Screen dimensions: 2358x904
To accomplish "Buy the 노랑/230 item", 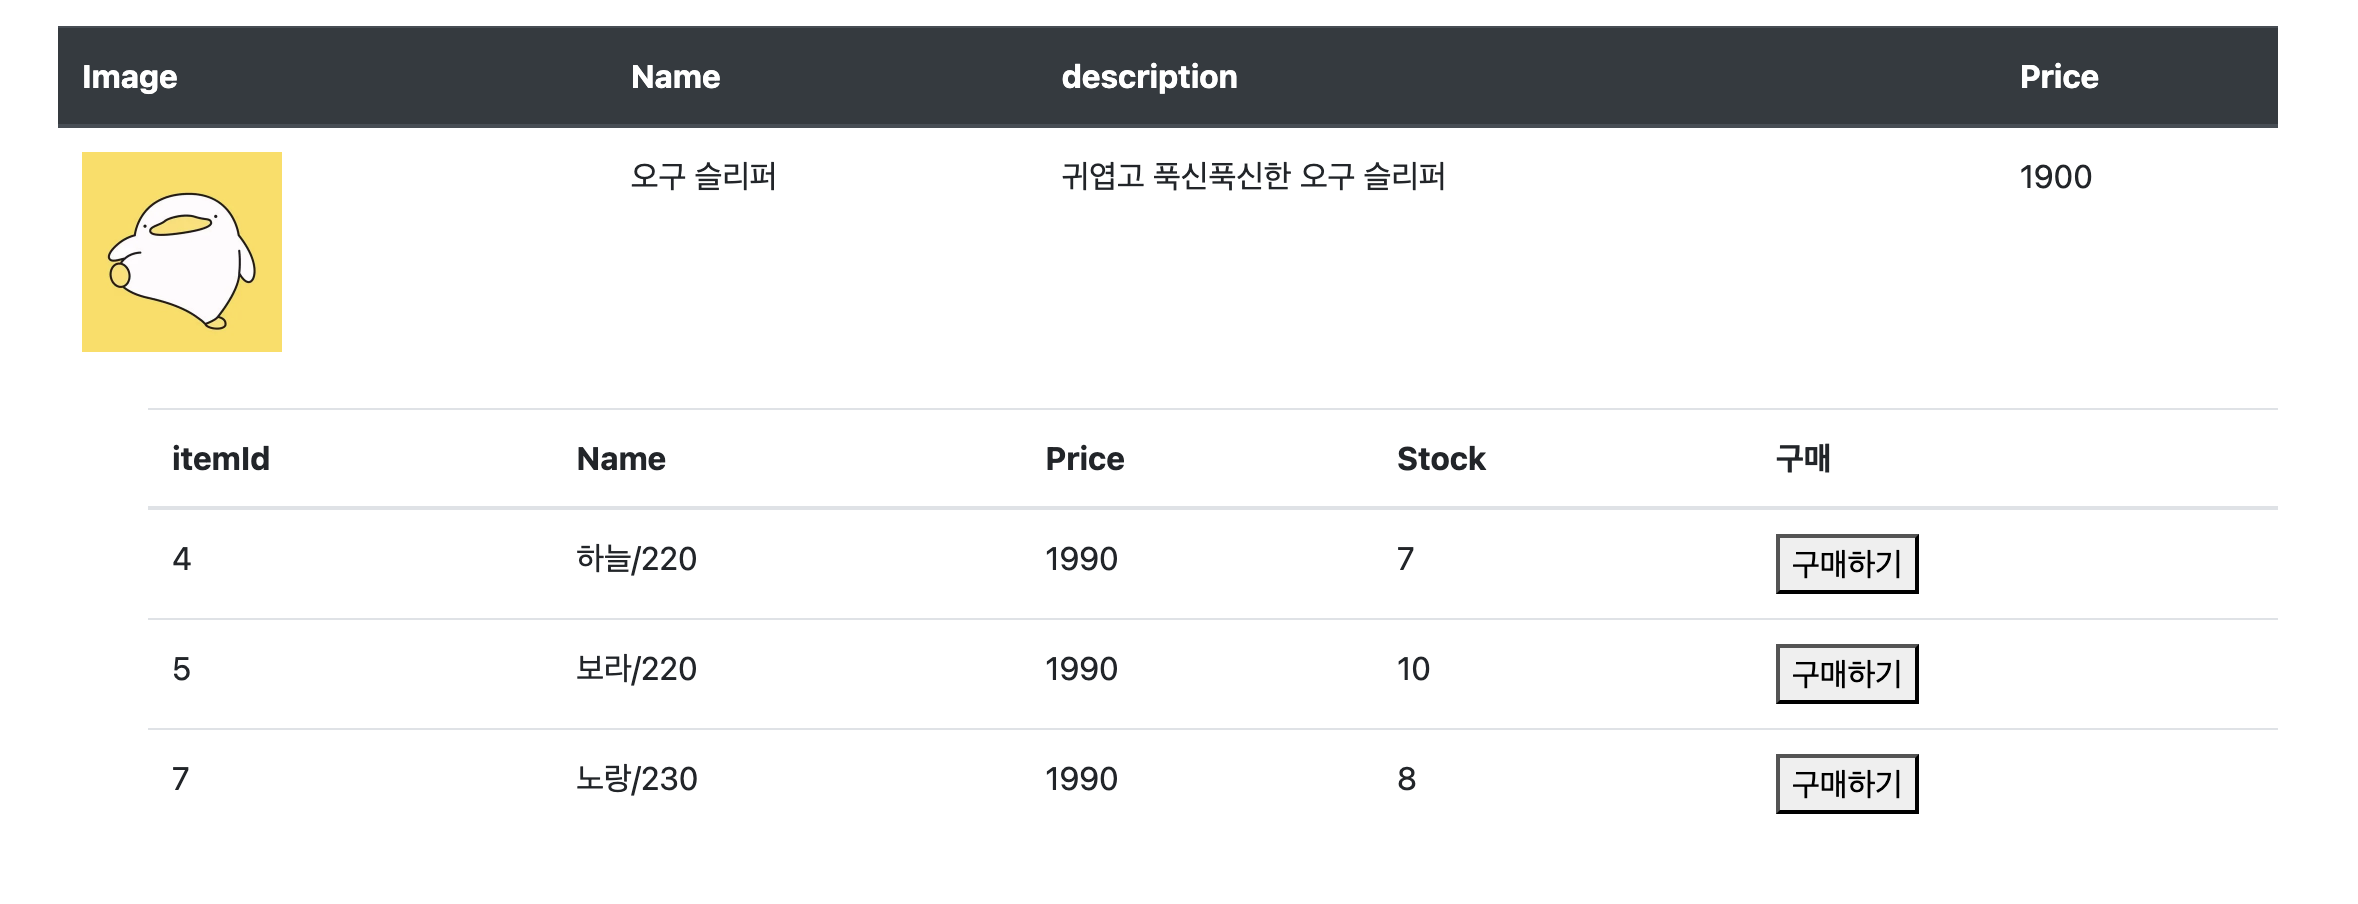I will click(x=1846, y=784).
